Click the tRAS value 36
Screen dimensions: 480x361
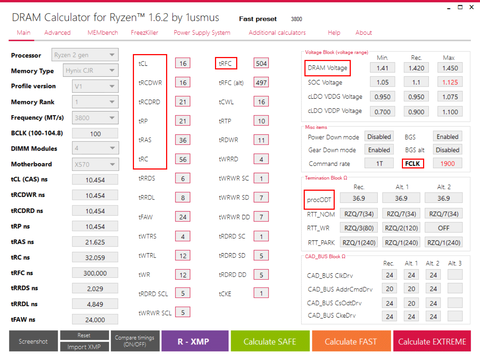(183, 140)
